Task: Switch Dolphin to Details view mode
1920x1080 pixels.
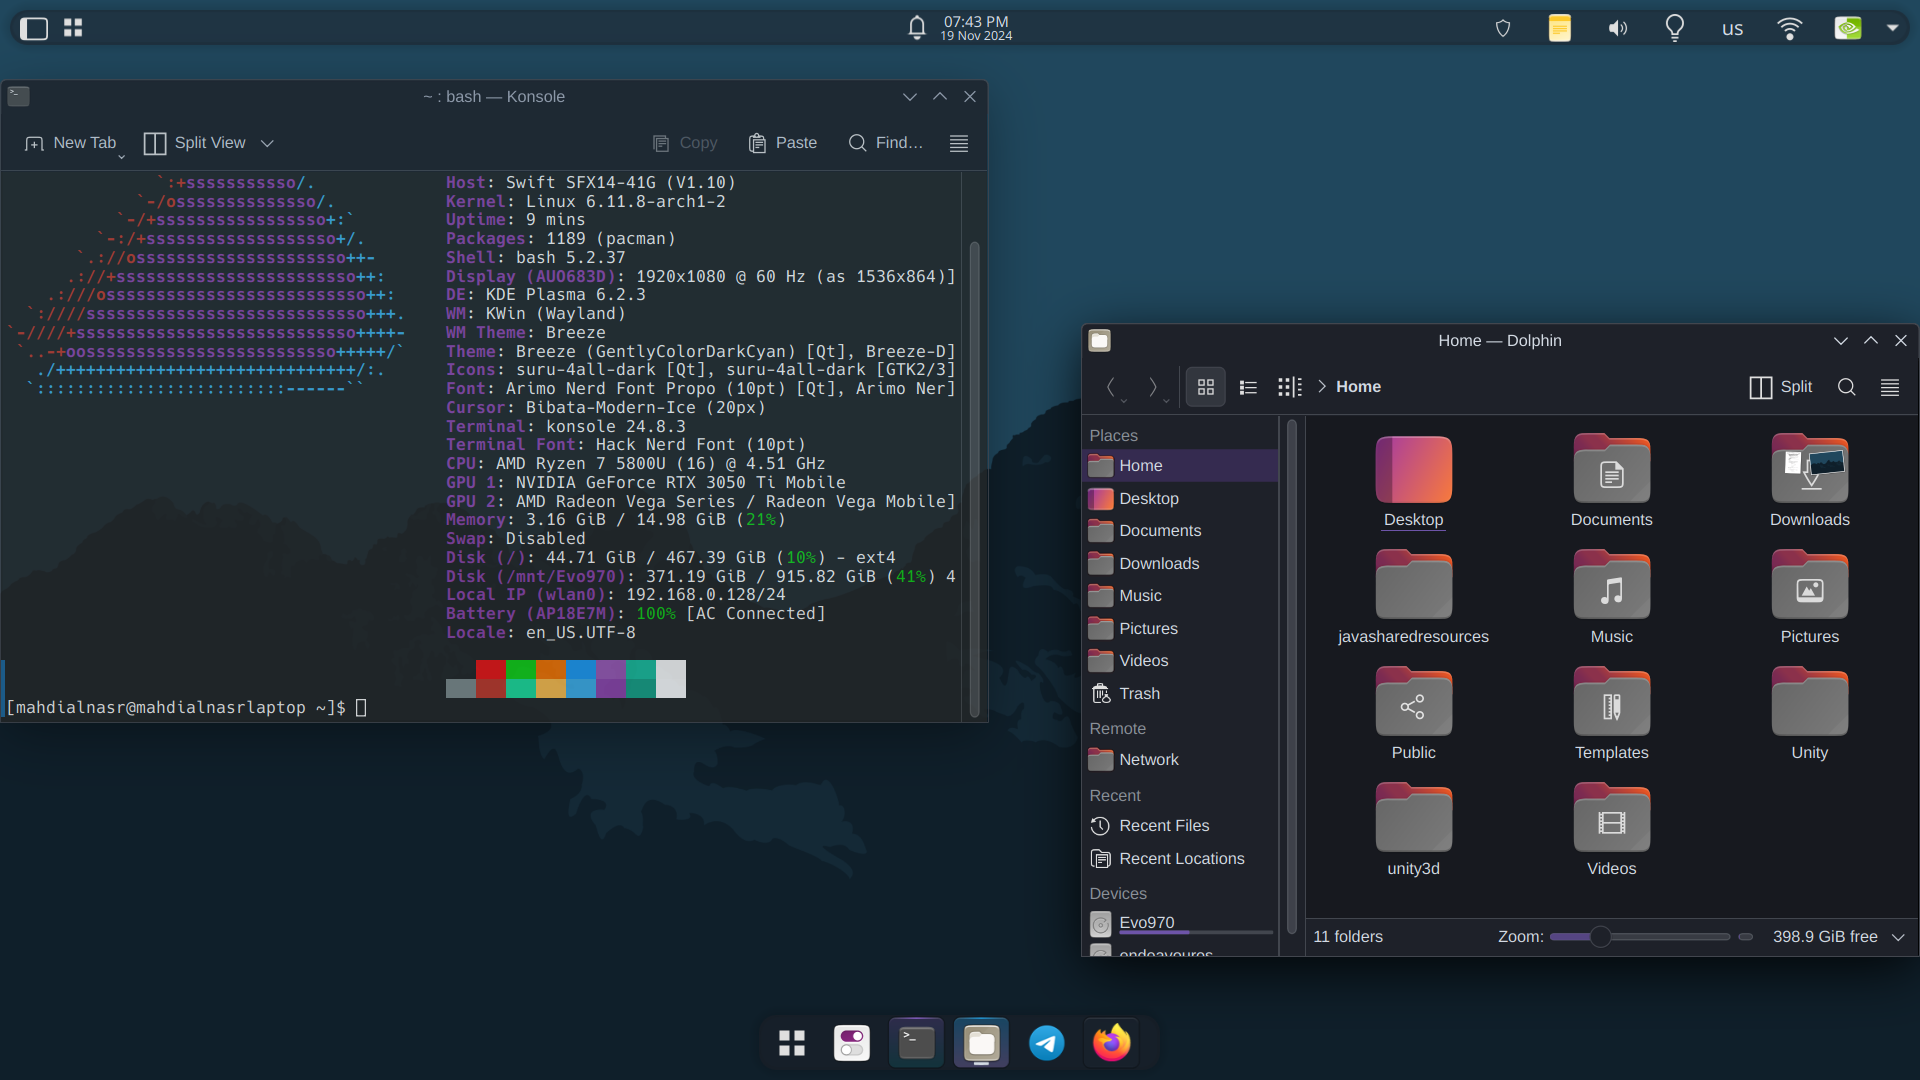Action: click(1290, 387)
